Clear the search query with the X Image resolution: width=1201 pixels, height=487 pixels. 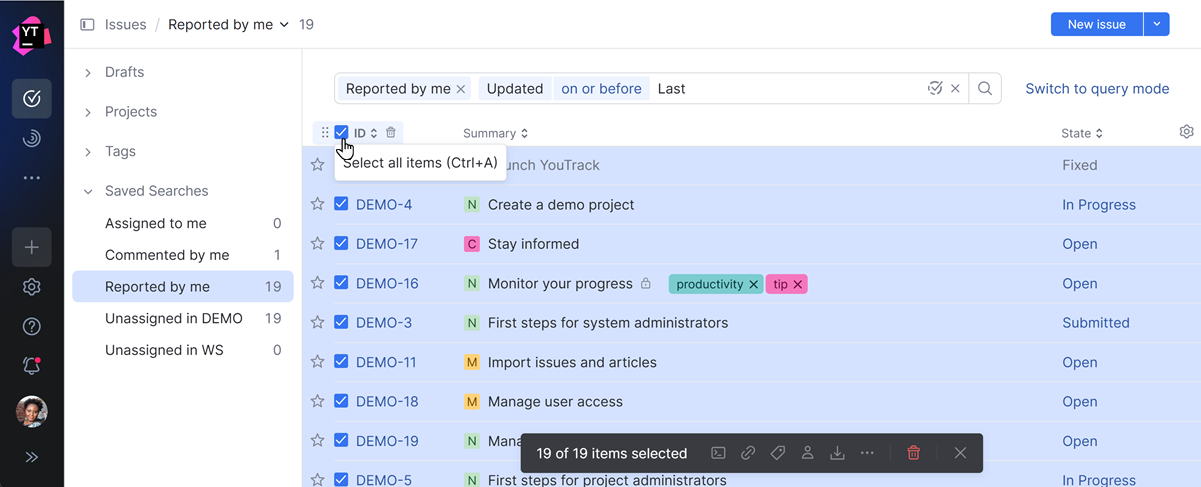[x=955, y=89]
